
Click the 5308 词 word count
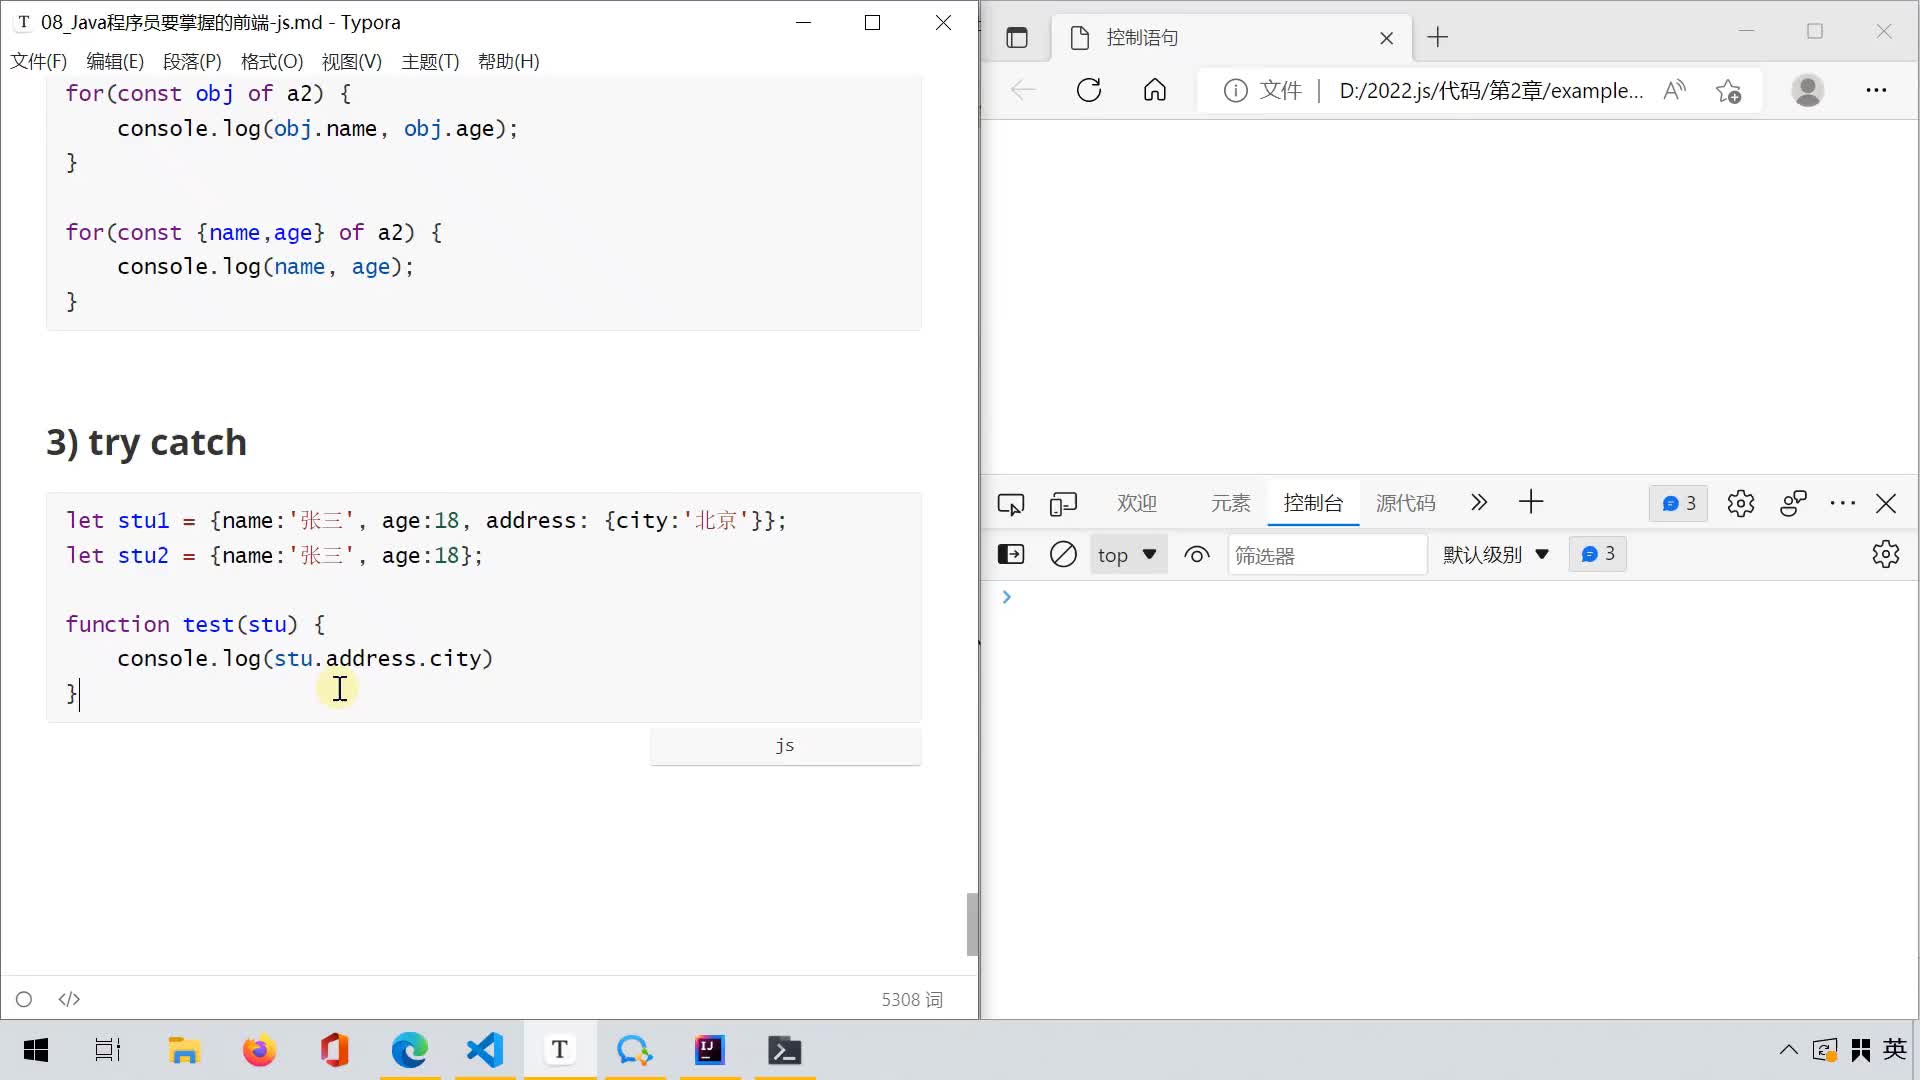pyautogui.click(x=912, y=999)
